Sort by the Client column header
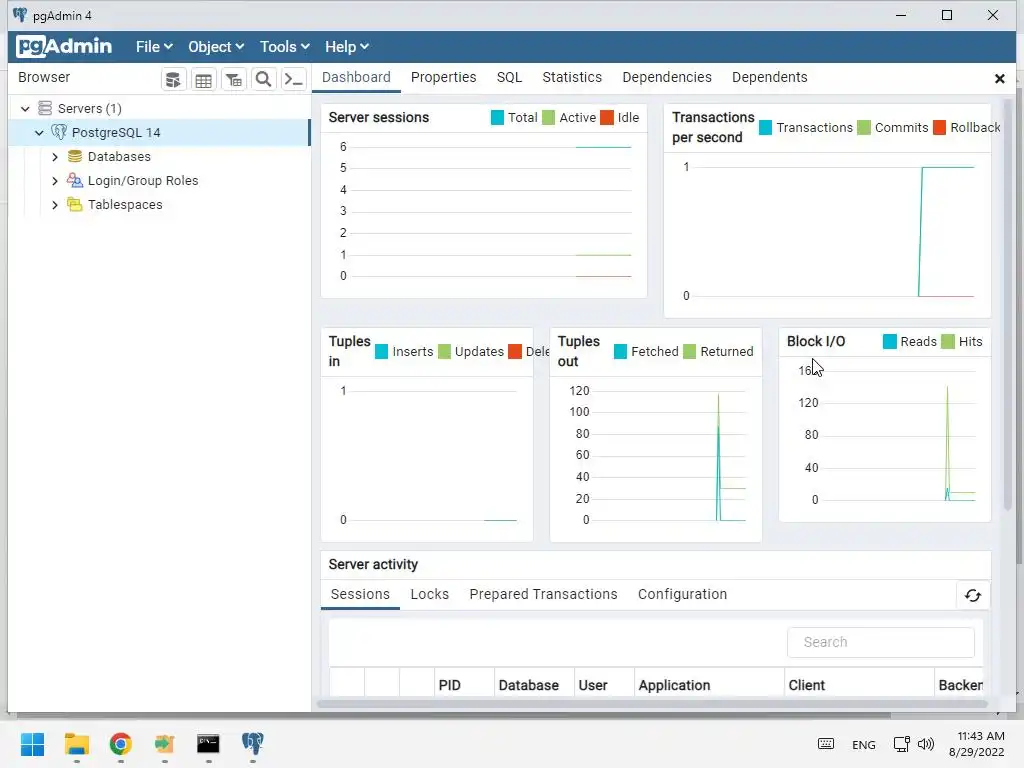The width and height of the screenshot is (1024, 768). point(859,685)
